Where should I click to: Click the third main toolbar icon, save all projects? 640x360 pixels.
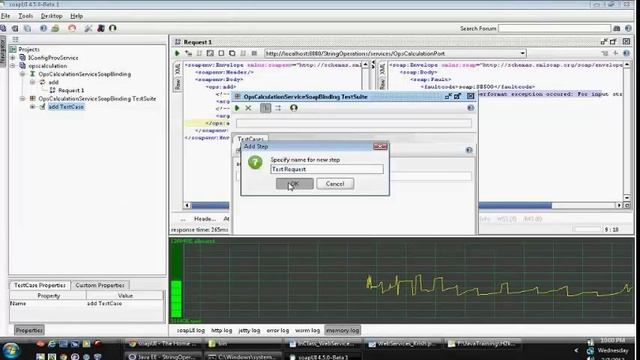click(x=27, y=28)
